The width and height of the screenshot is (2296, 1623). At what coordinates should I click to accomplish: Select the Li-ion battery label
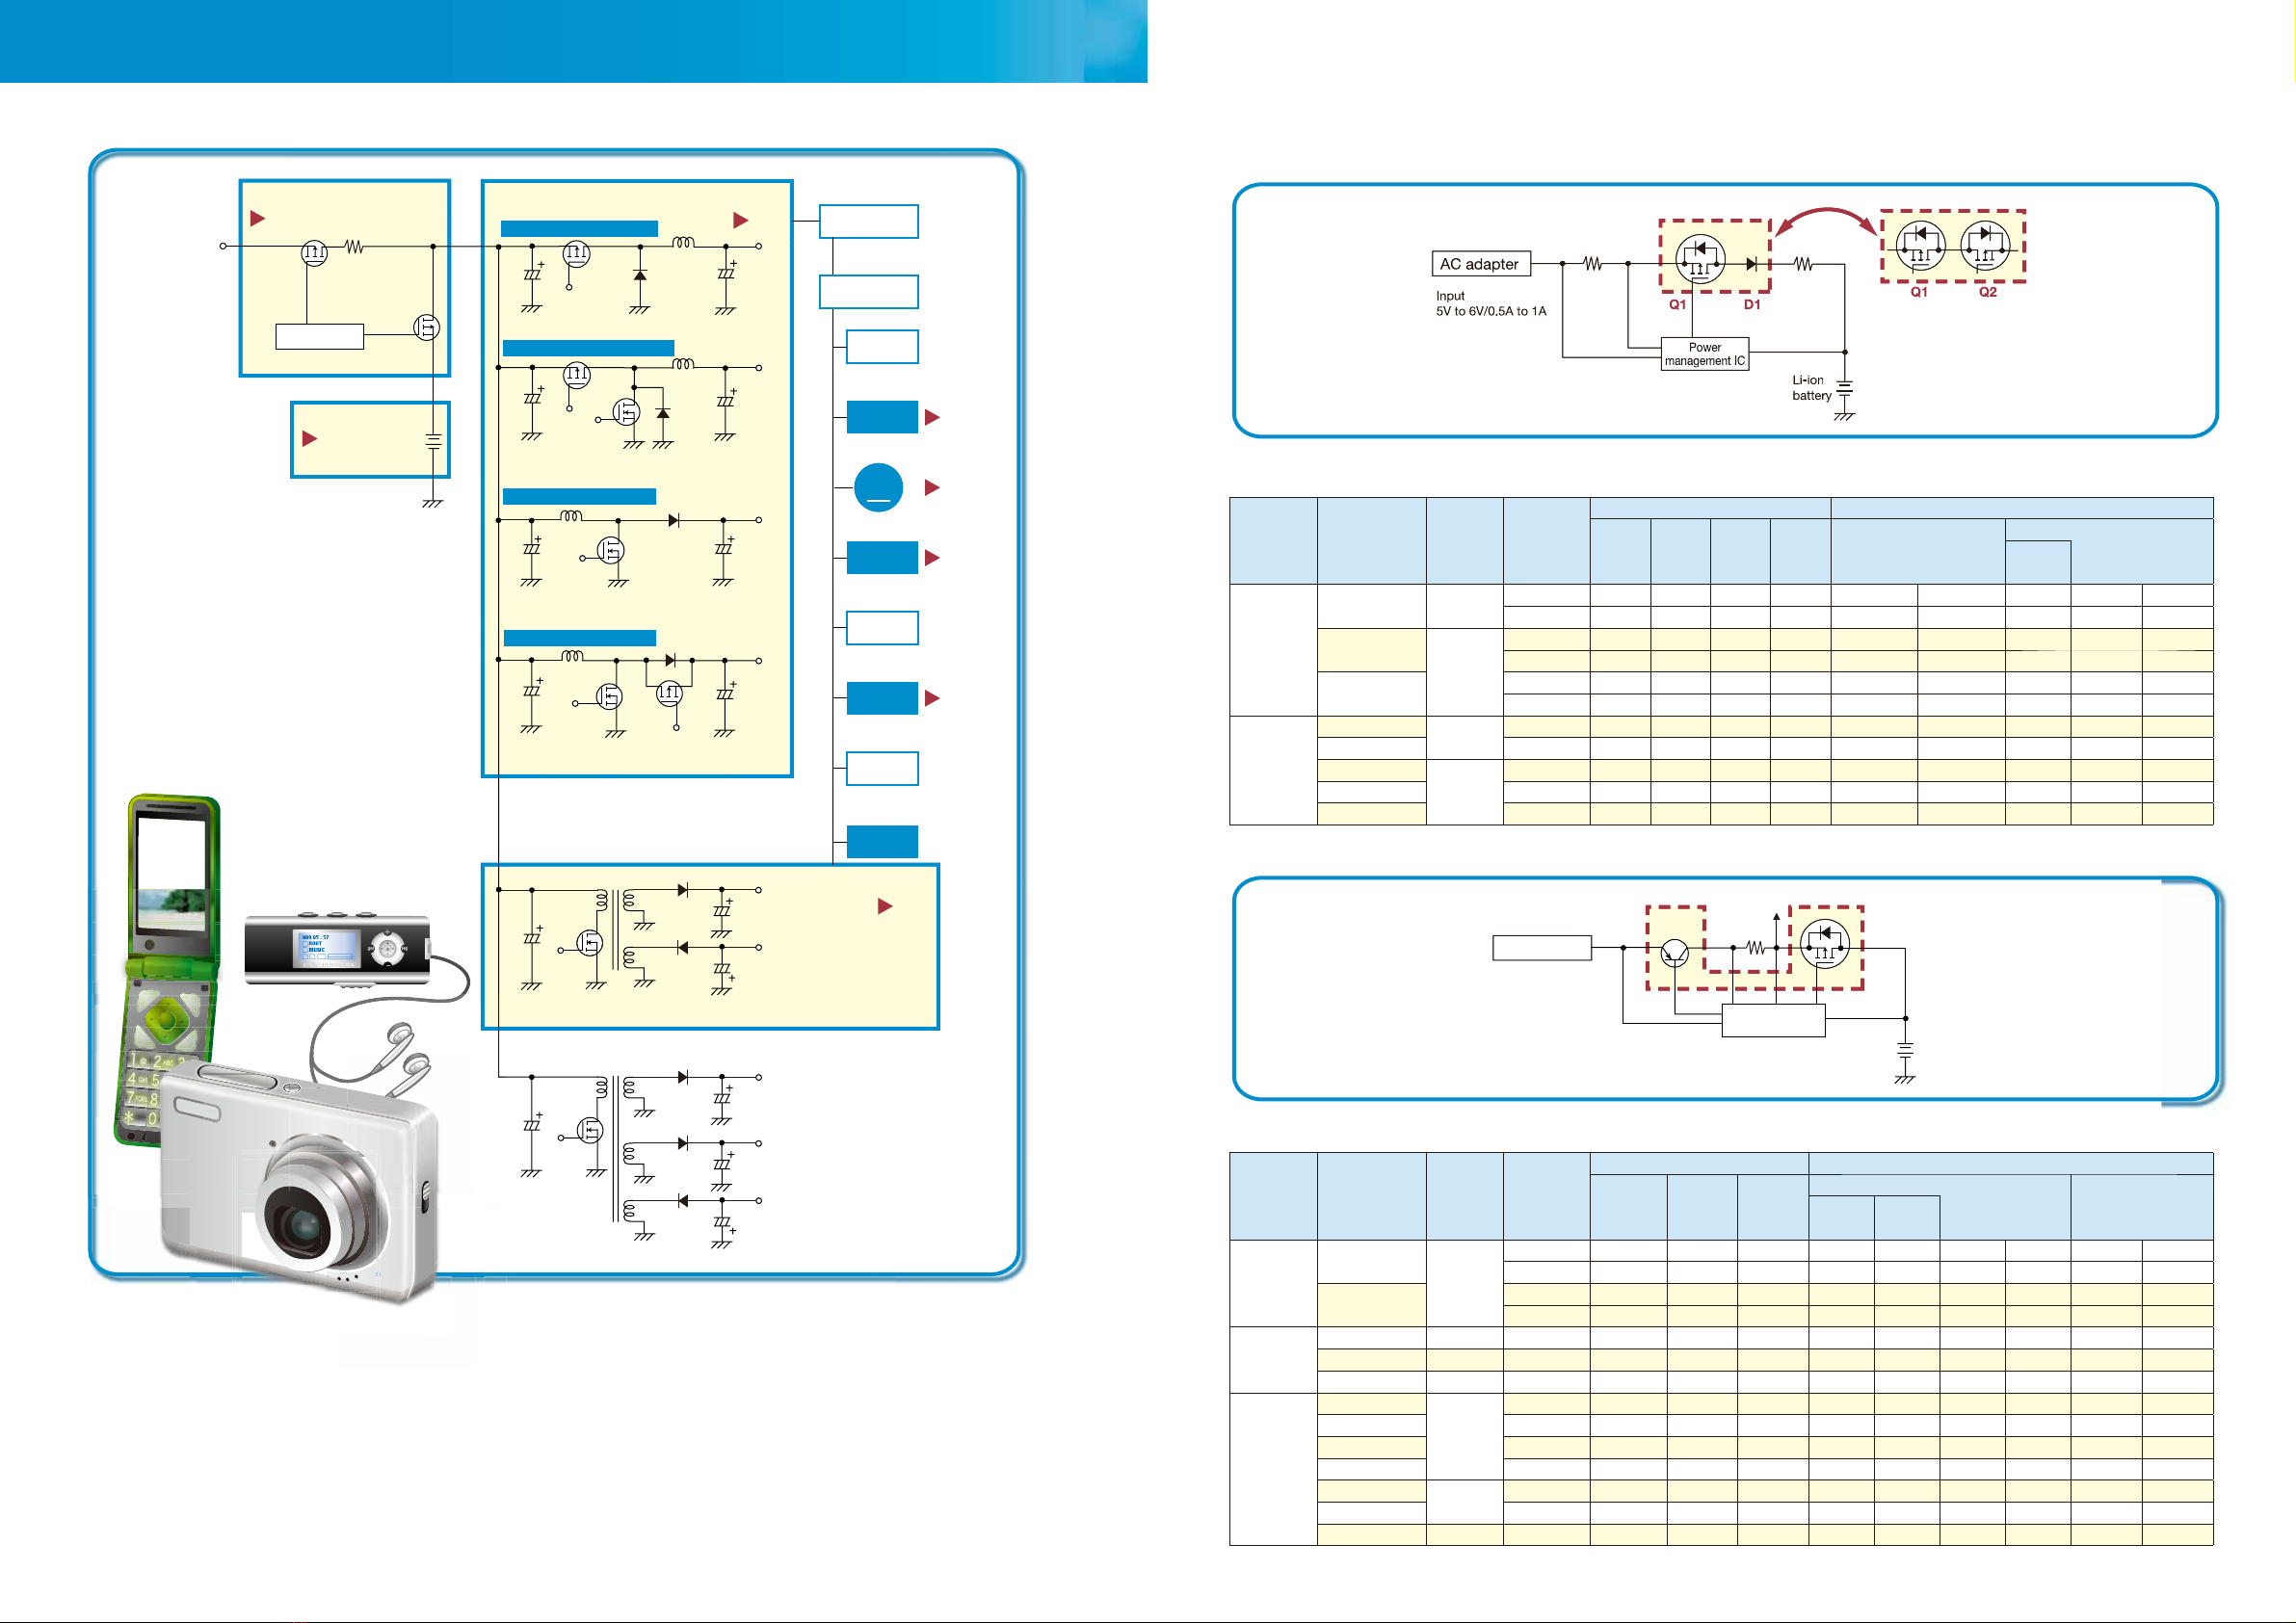pos(1810,388)
